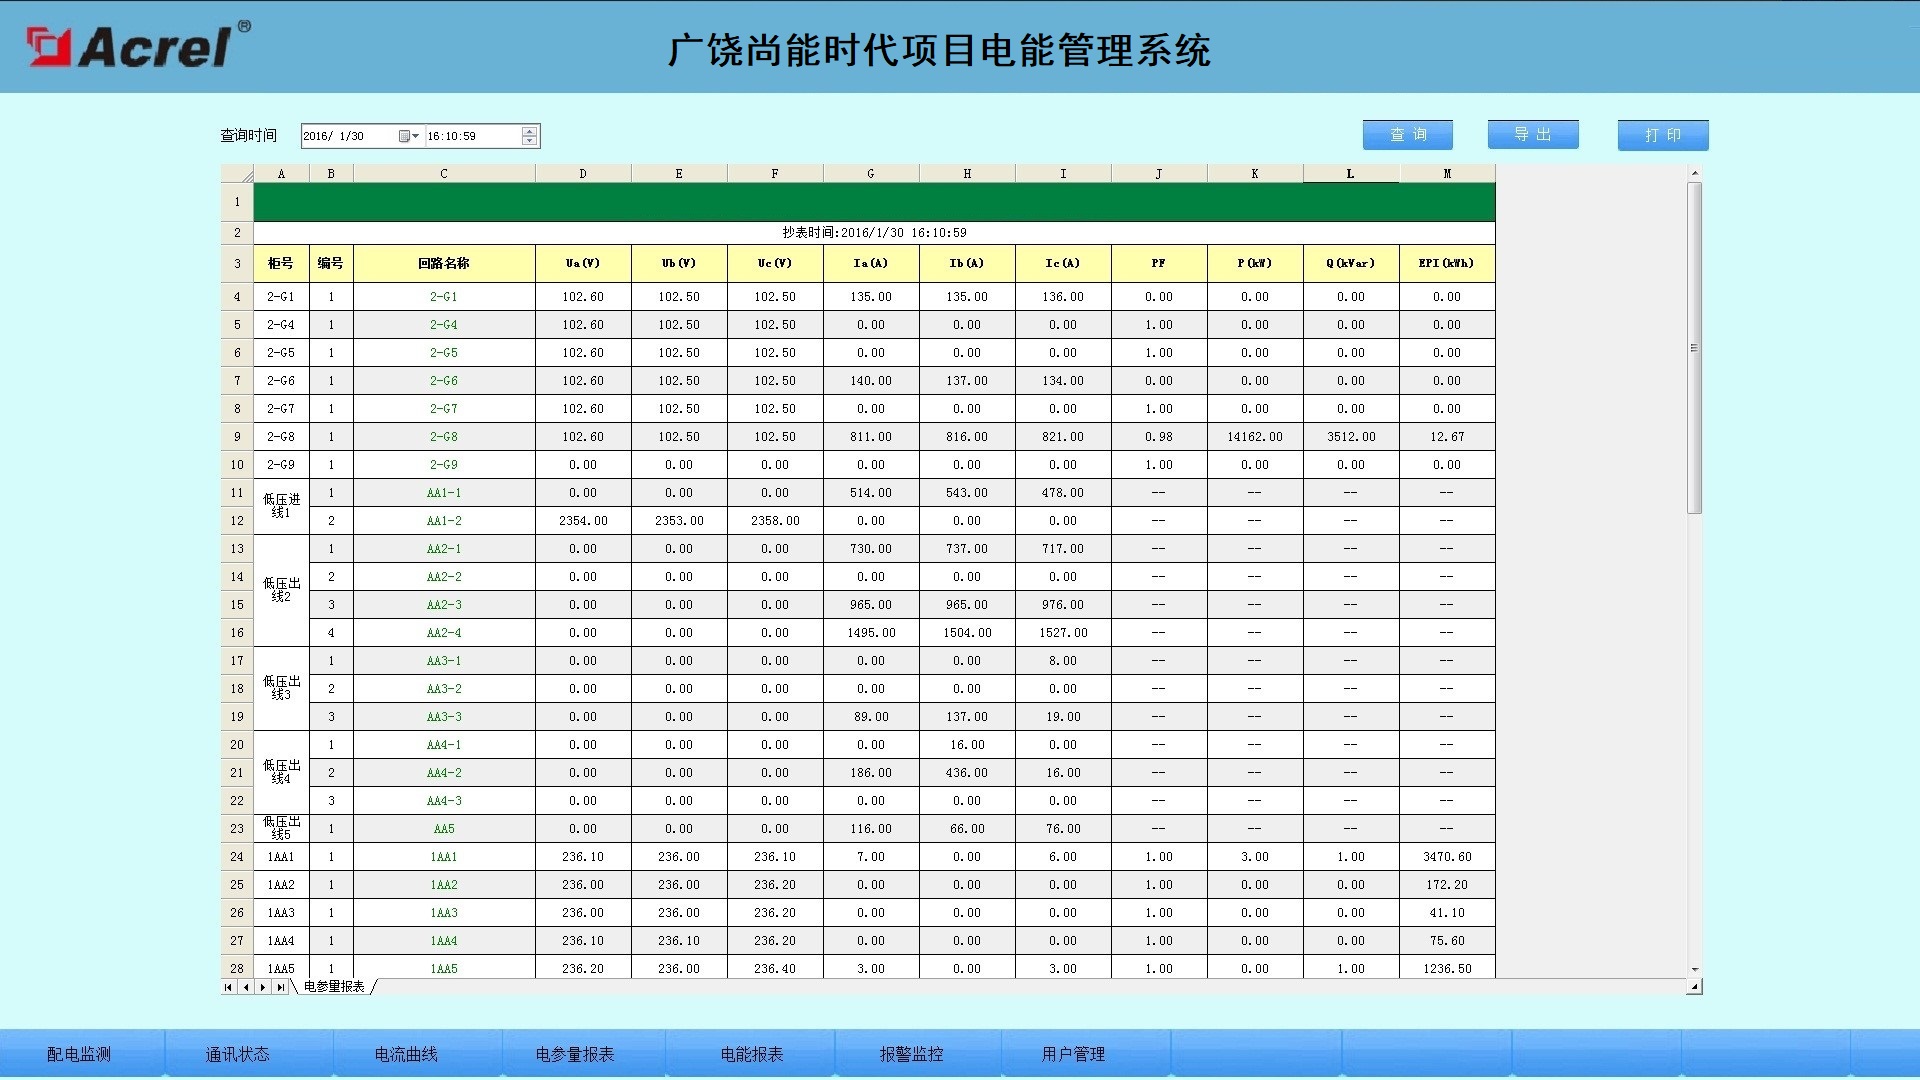Click the 导出 export button

click(1532, 135)
